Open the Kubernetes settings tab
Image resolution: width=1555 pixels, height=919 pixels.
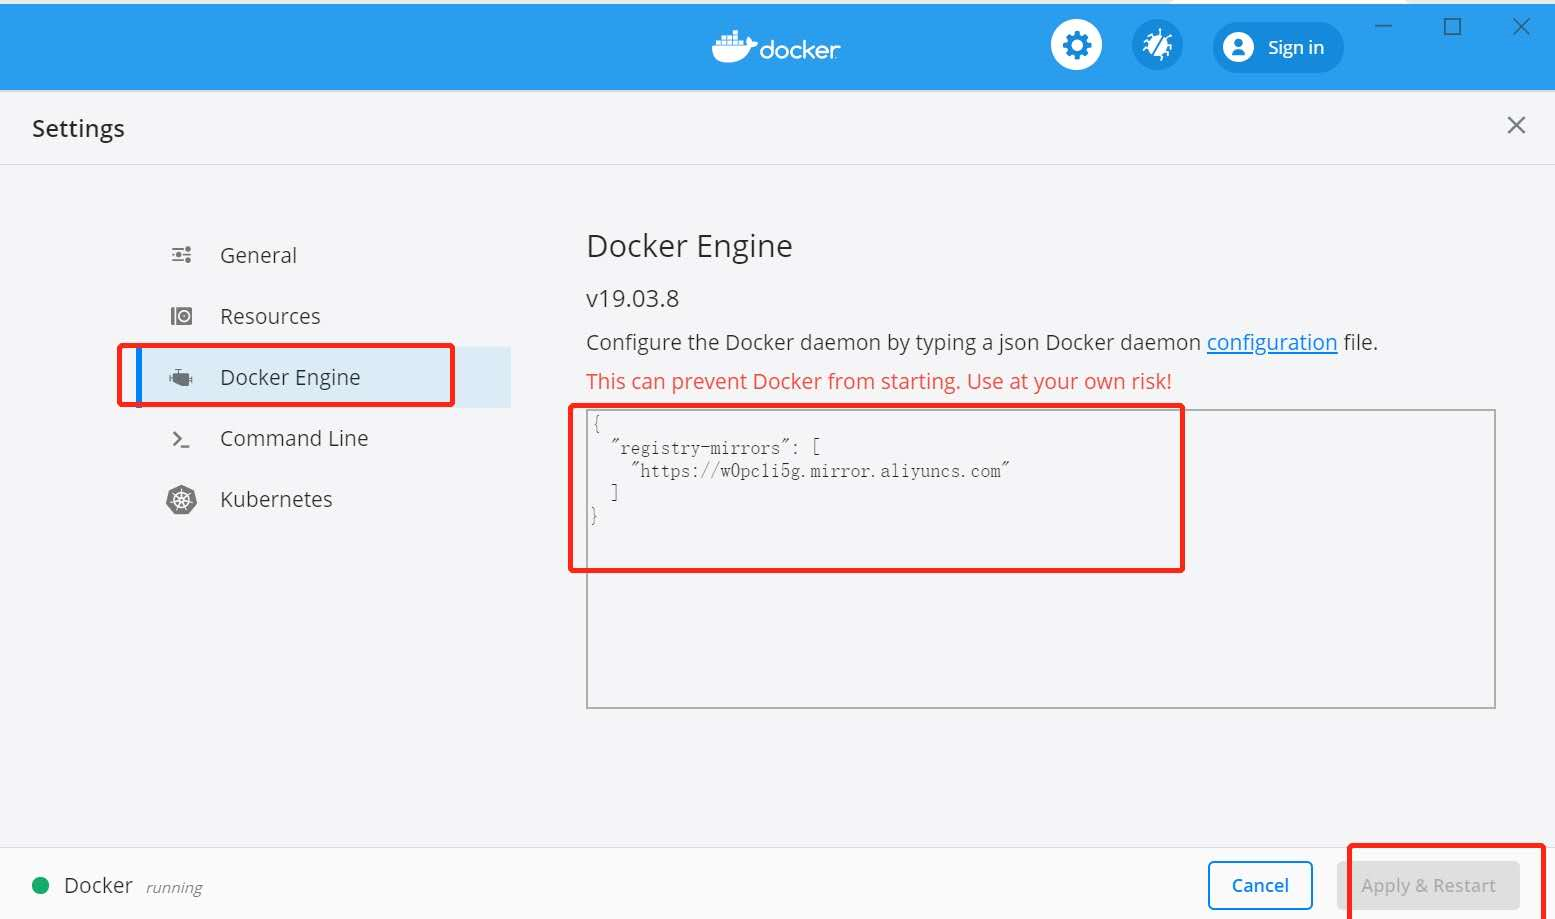(x=325, y=499)
